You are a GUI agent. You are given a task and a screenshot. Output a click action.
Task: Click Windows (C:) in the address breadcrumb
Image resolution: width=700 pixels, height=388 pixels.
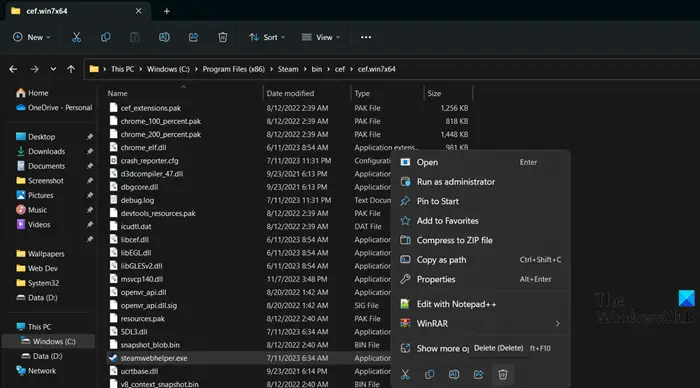[x=168, y=69]
